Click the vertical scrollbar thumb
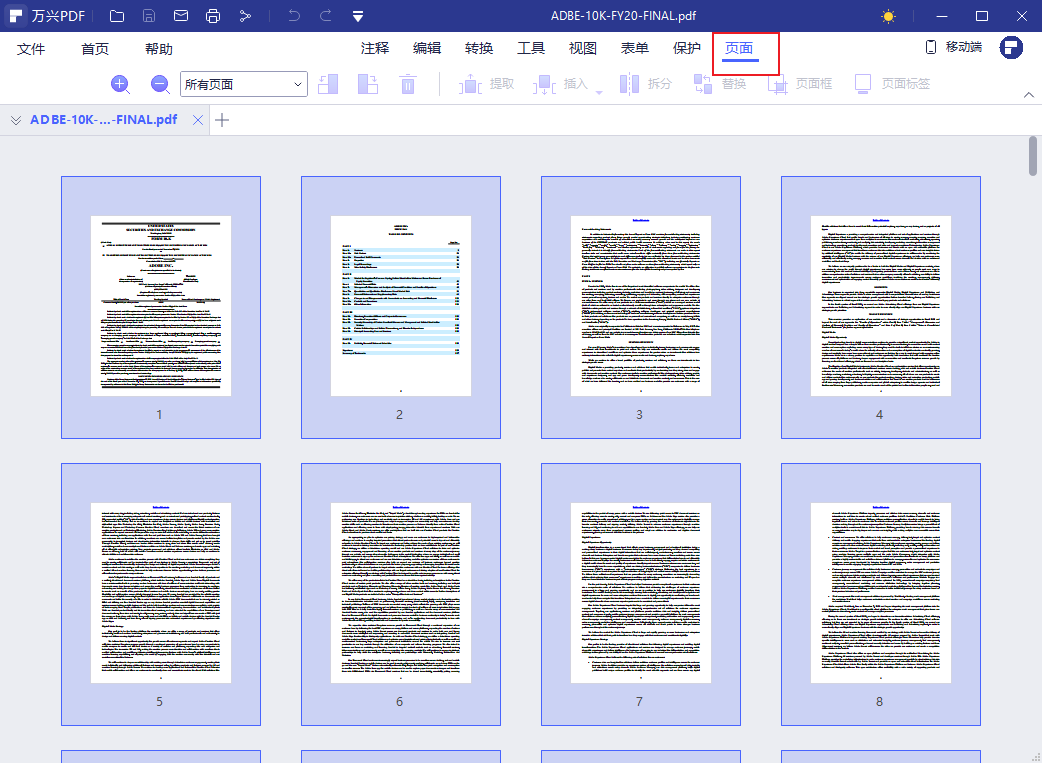 [x=1033, y=157]
